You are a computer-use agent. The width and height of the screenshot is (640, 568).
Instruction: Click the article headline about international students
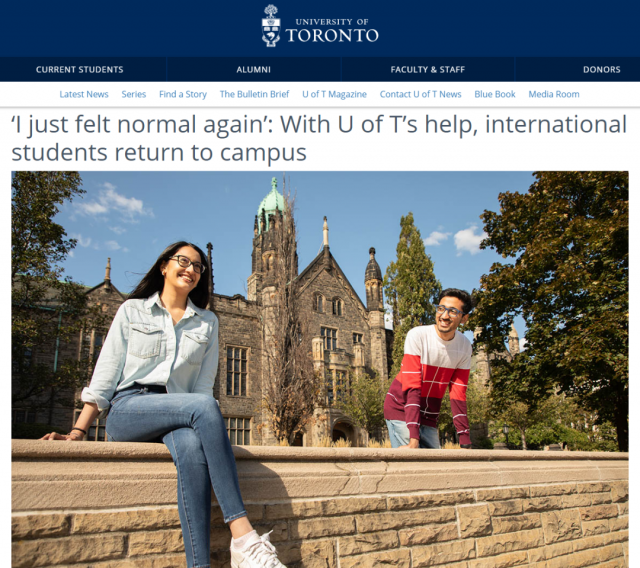319,138
